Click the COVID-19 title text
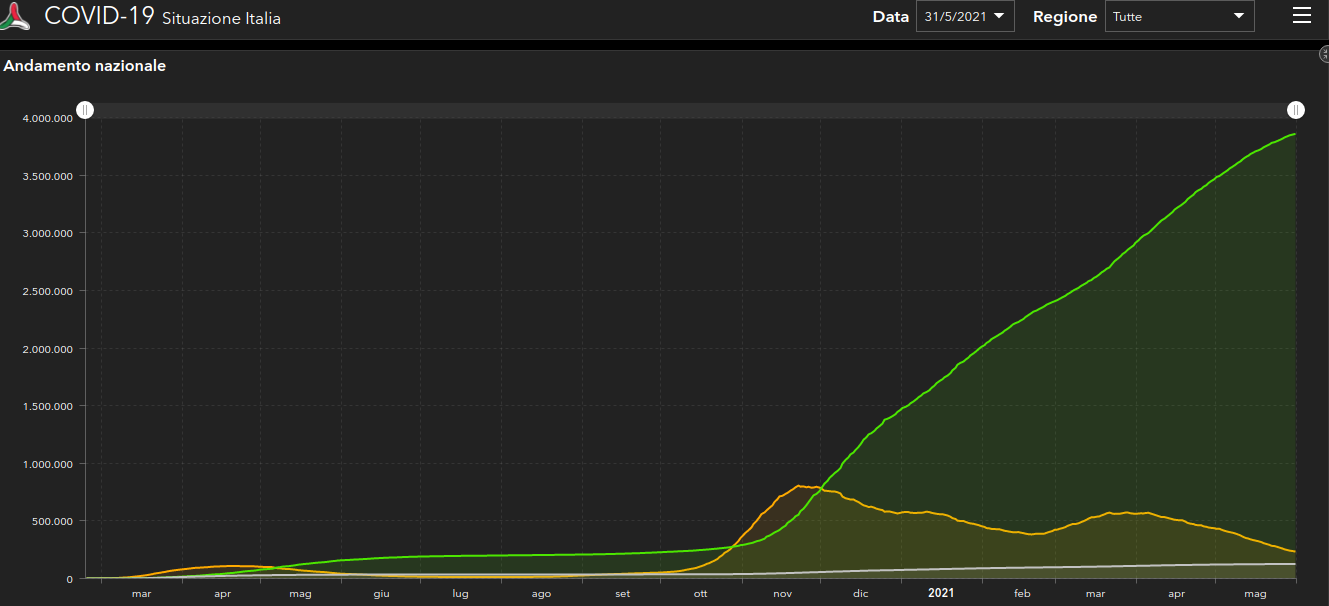The height and width of the screenshot is (606, 1329). (x=100, y=16)
